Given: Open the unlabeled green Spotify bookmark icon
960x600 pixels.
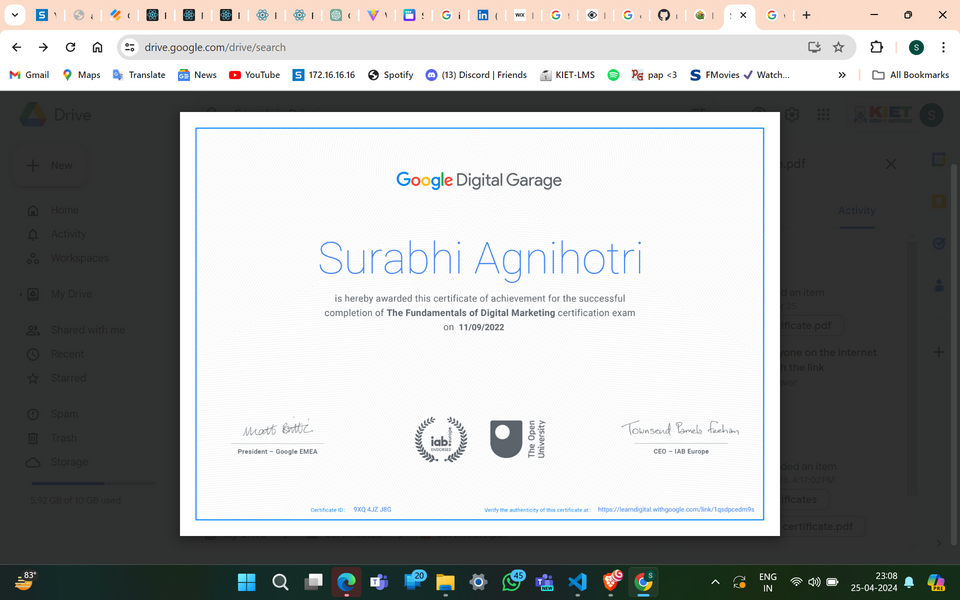Looking at the screenshot, I should pyautogui.click(x=613, y=75).
